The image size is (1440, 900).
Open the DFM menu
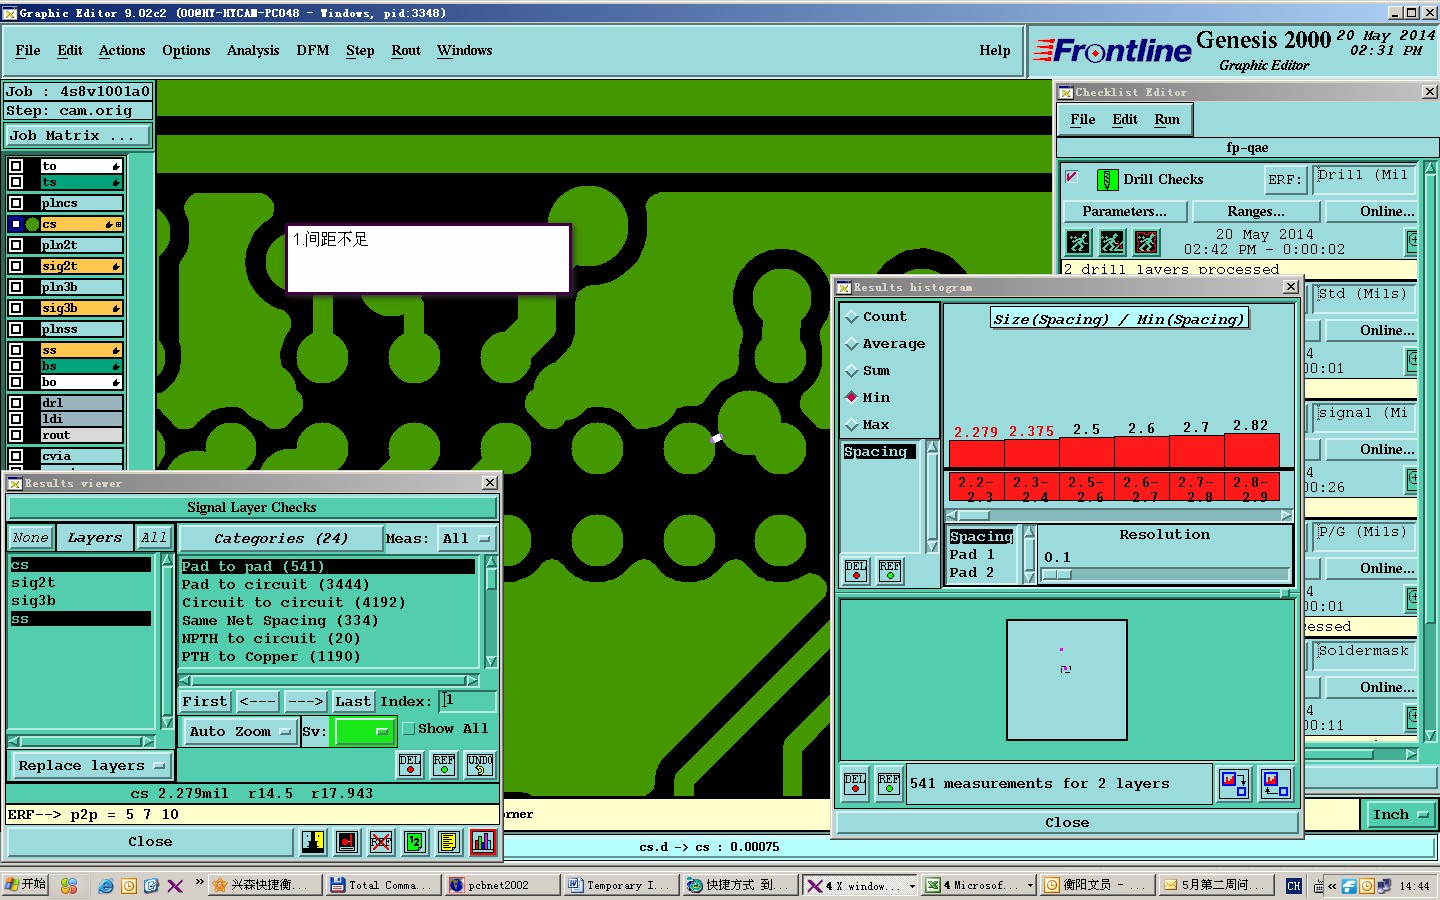(313, 51)
